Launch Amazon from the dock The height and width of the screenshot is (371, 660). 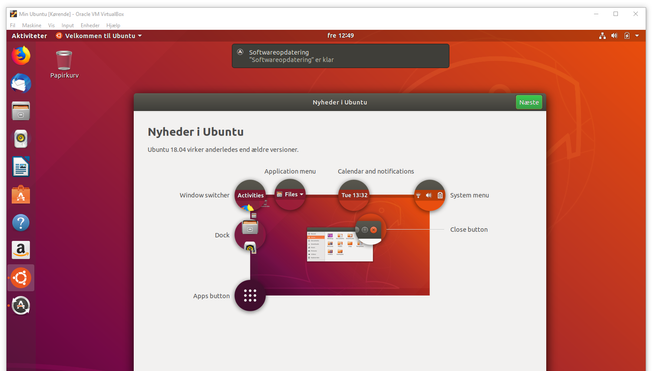(21, 250)
